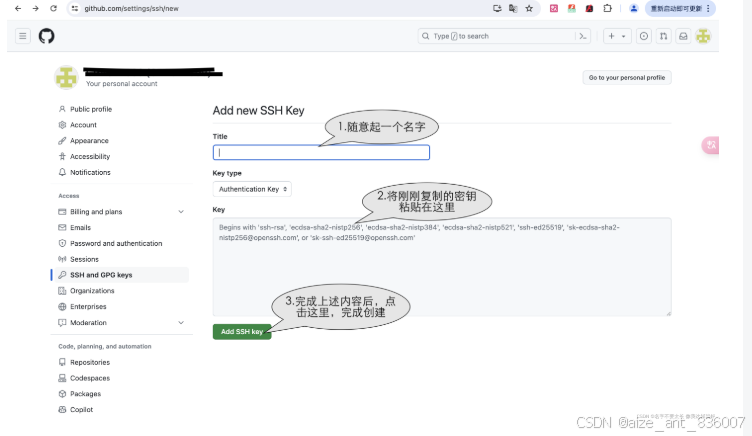The height and width of the screenshot is (436, 752).
Task: Open the plus 'Create new' button
Action: (x=611, y=36)
